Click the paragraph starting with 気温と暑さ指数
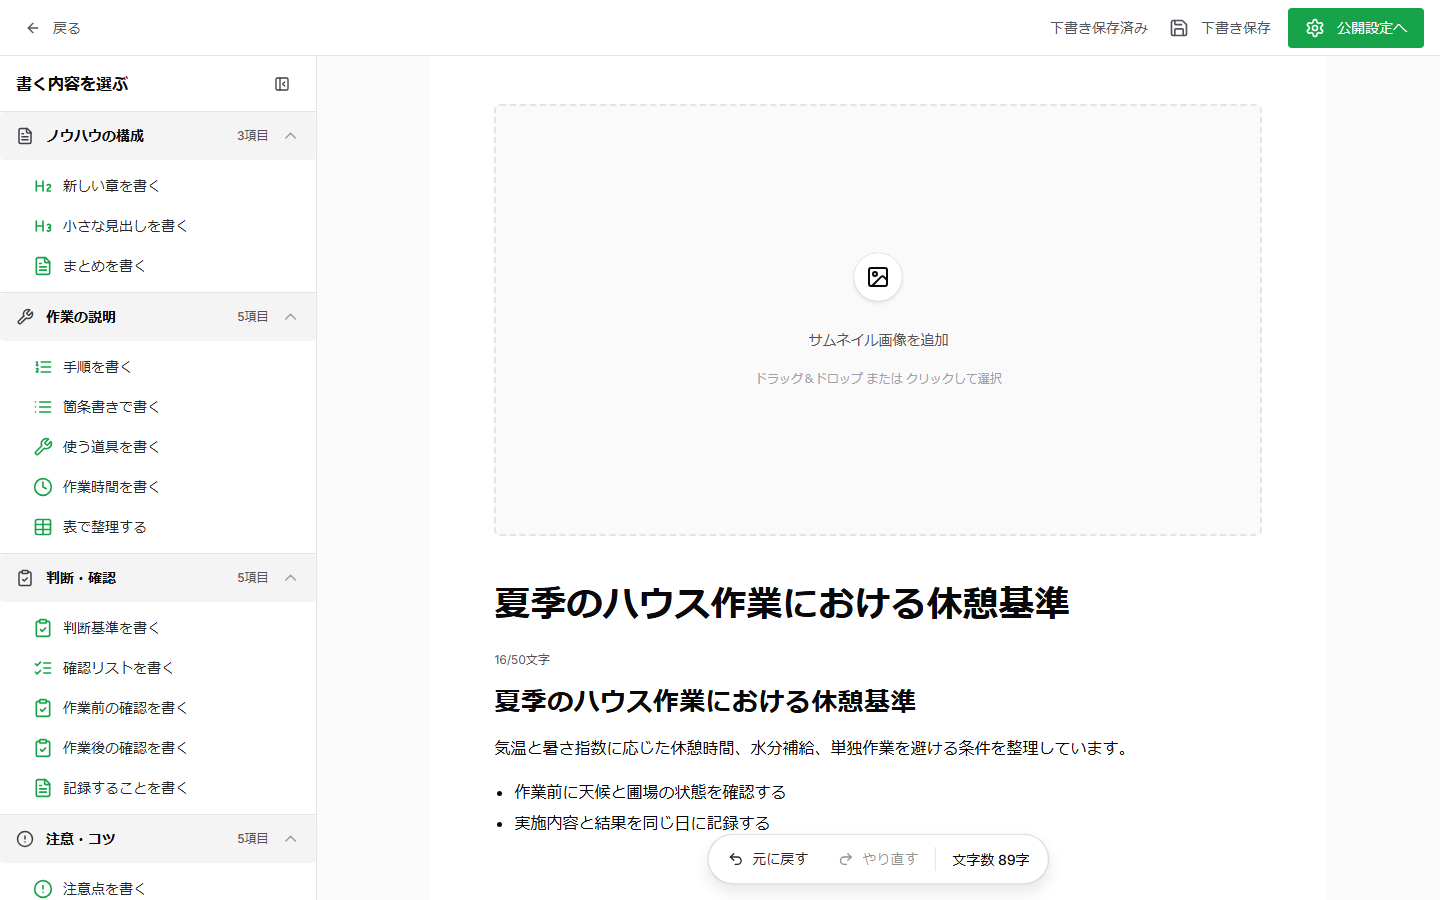Image resolution: width=1440 pixels, height=900 pixels. click(x=814, y=748)
